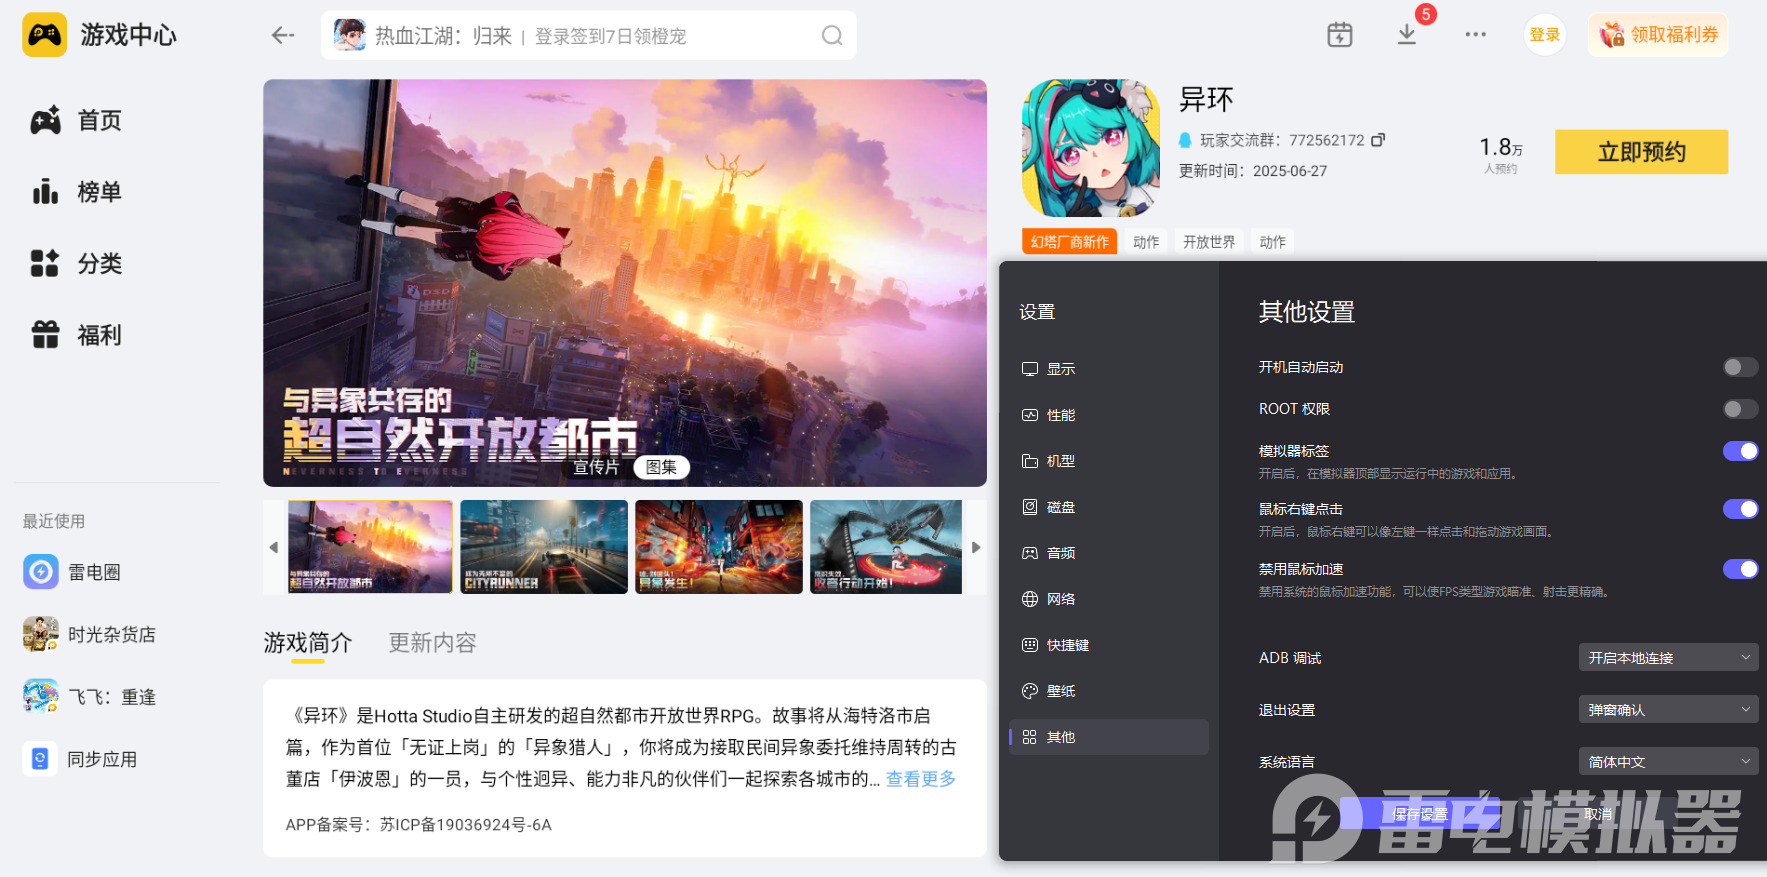Select the CITYRUNNER thumbnail

point(544,547)
